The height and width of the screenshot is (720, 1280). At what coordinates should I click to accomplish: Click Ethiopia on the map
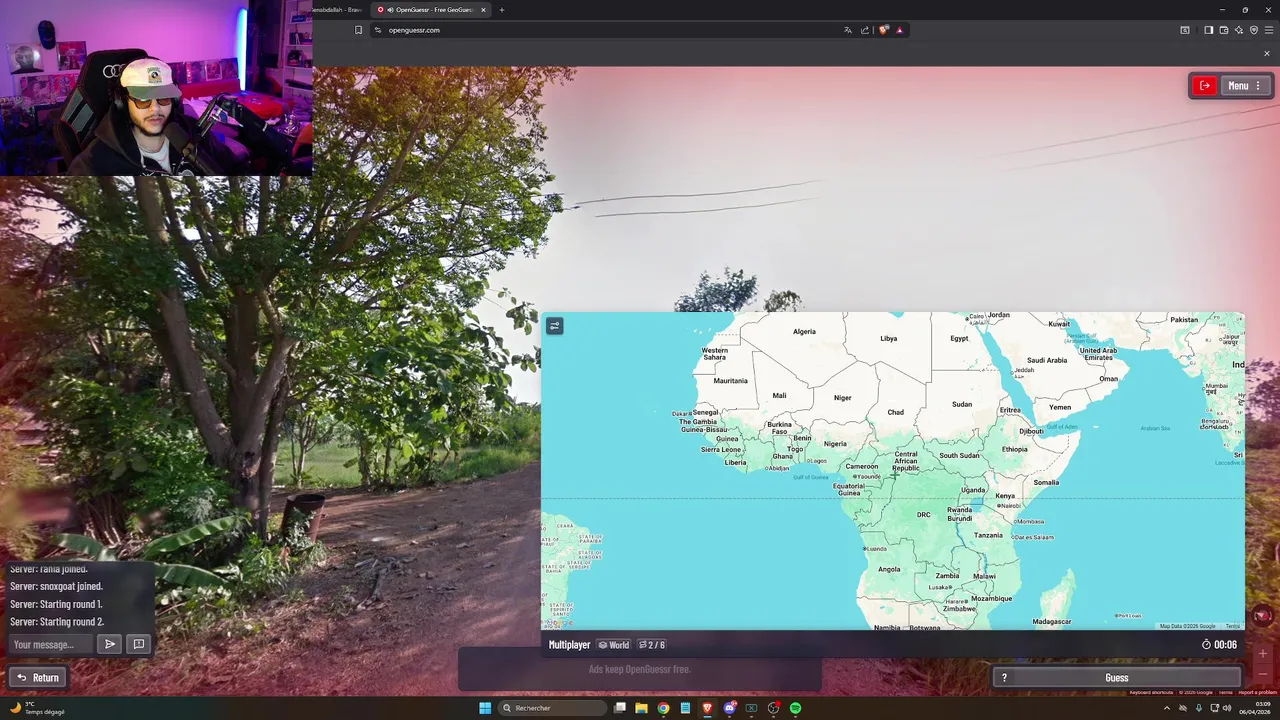pos(1014,450)
